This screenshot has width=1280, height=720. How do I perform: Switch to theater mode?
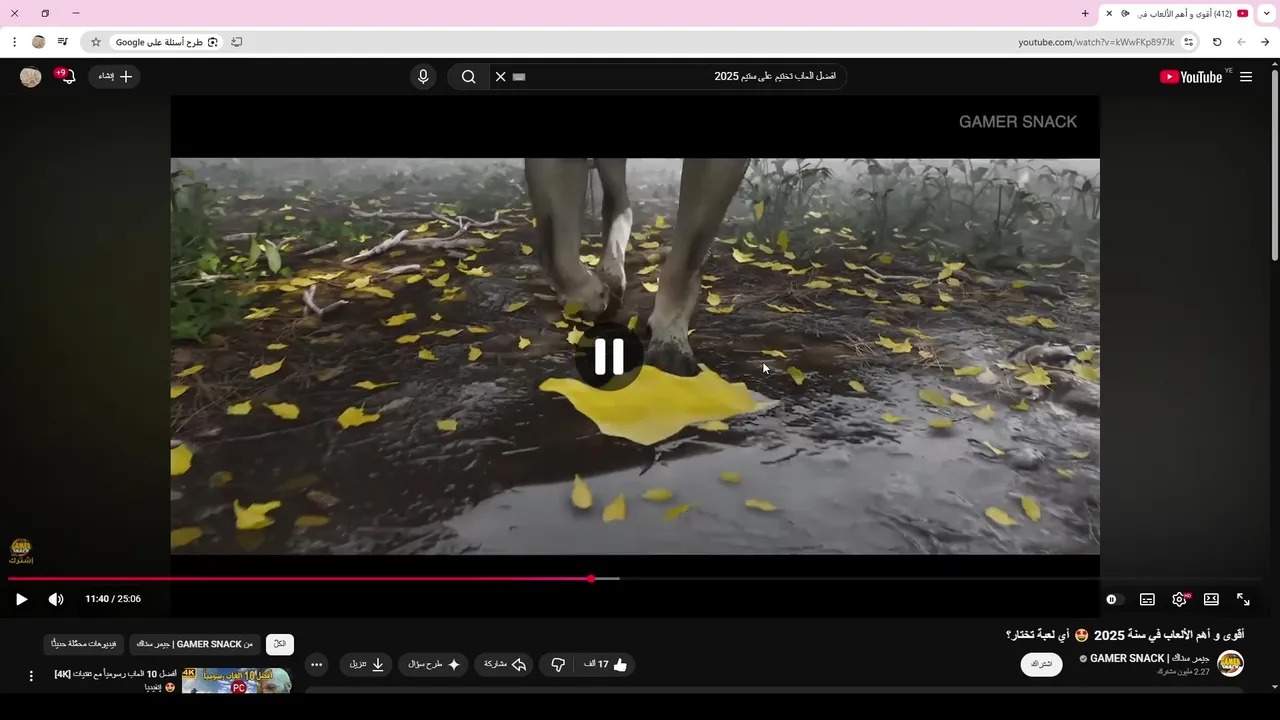click(1211, 599)
